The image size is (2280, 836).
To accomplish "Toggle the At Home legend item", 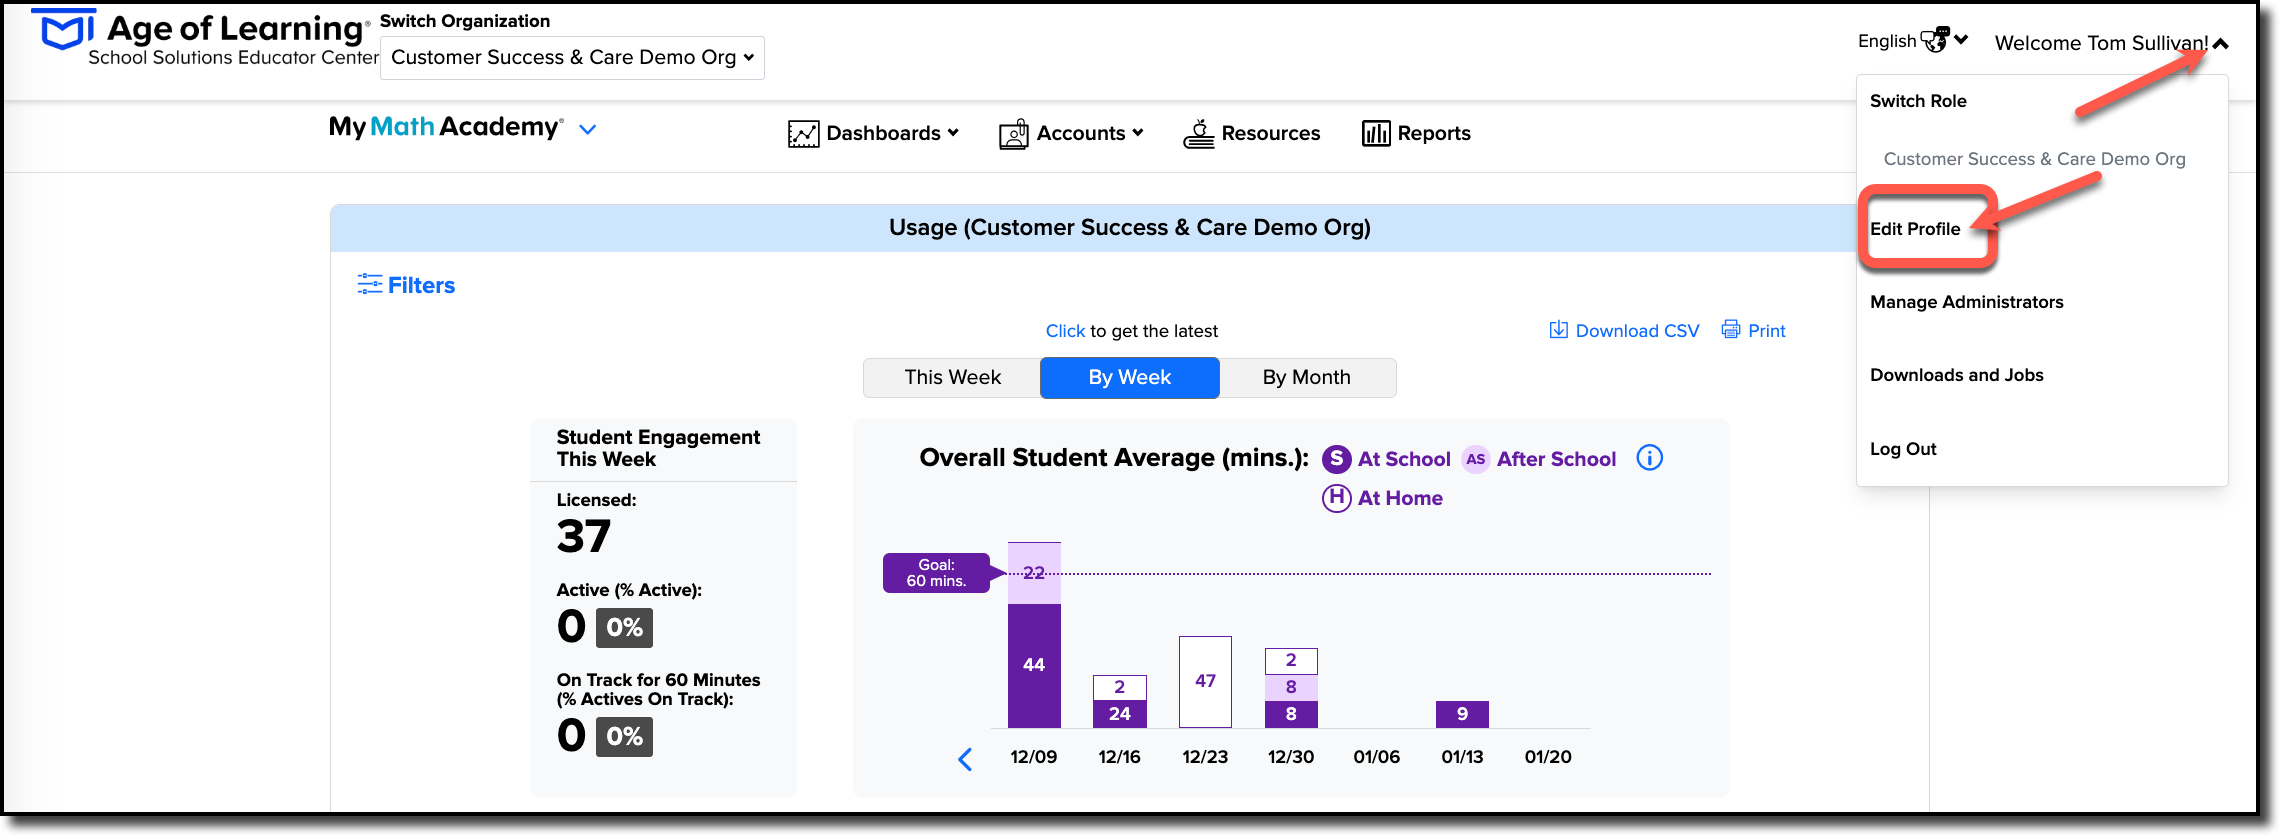I will (x=1382, y=498).
